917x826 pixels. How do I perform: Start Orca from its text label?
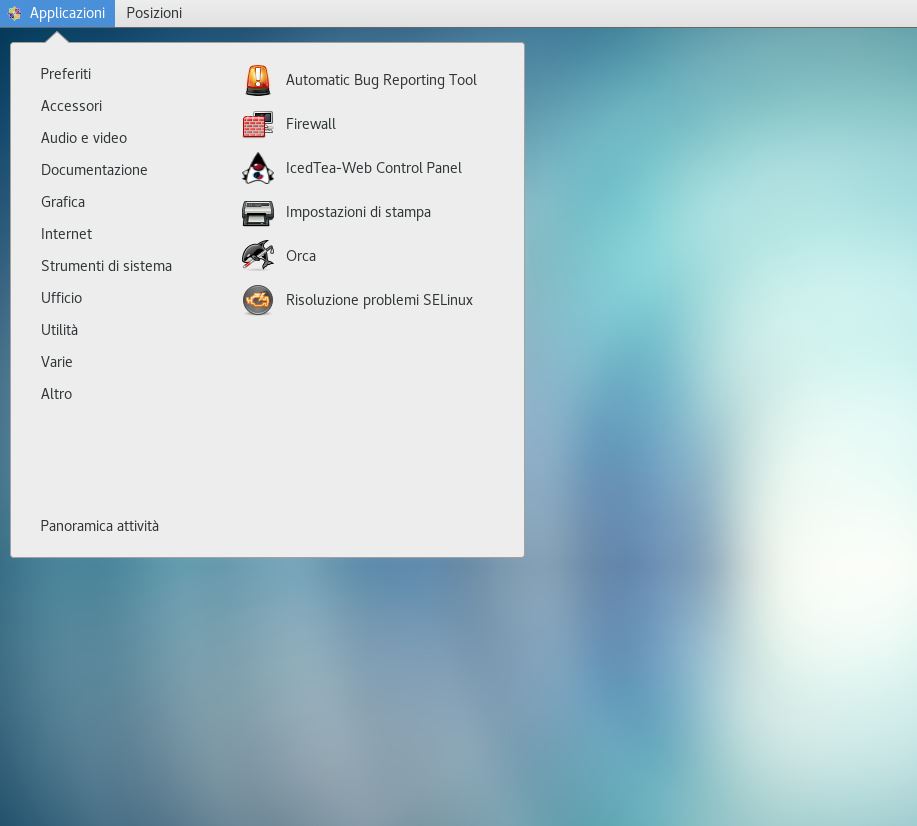point(301,256)
